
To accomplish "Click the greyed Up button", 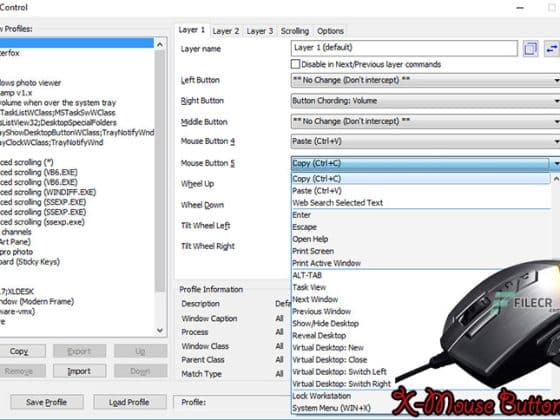I will 140,351.
